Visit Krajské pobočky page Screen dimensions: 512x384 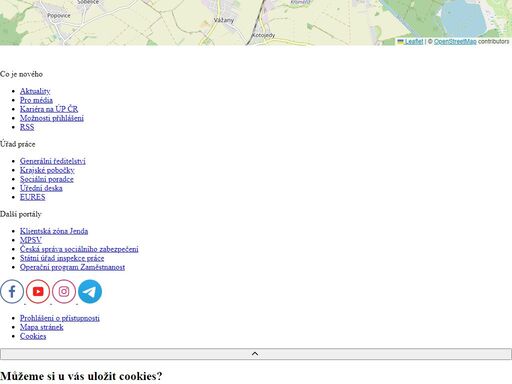coord(47,170)
